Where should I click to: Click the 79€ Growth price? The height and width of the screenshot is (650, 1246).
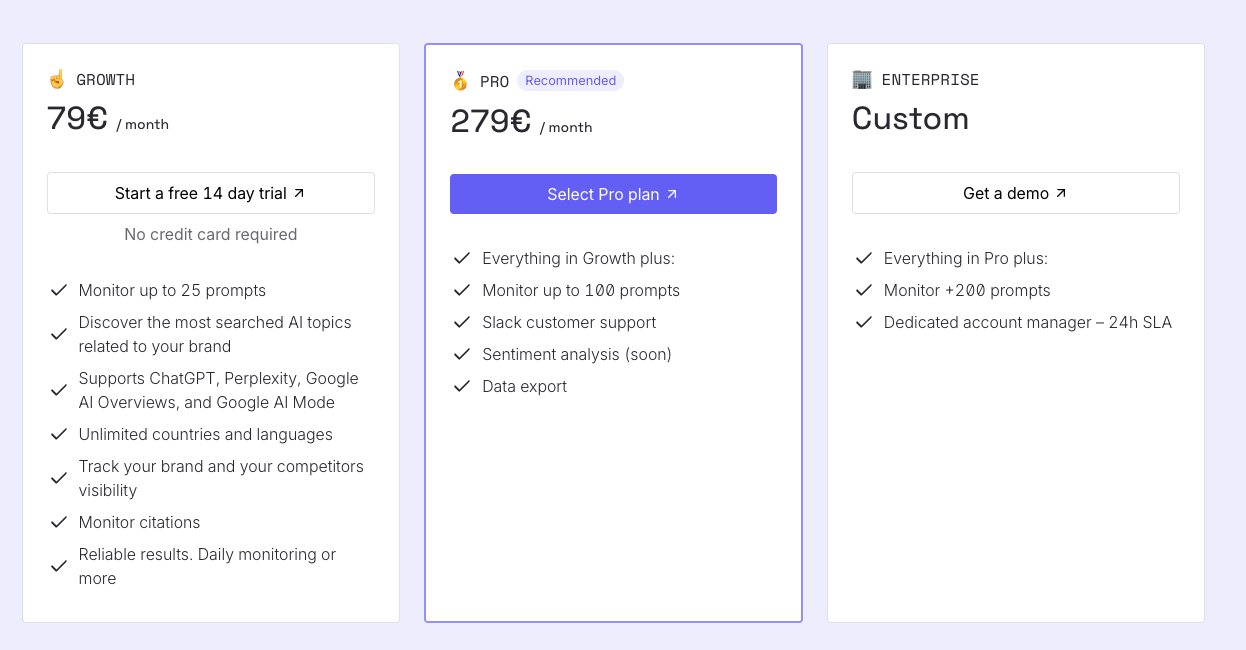pyautogui.click(x=77, y=119)
